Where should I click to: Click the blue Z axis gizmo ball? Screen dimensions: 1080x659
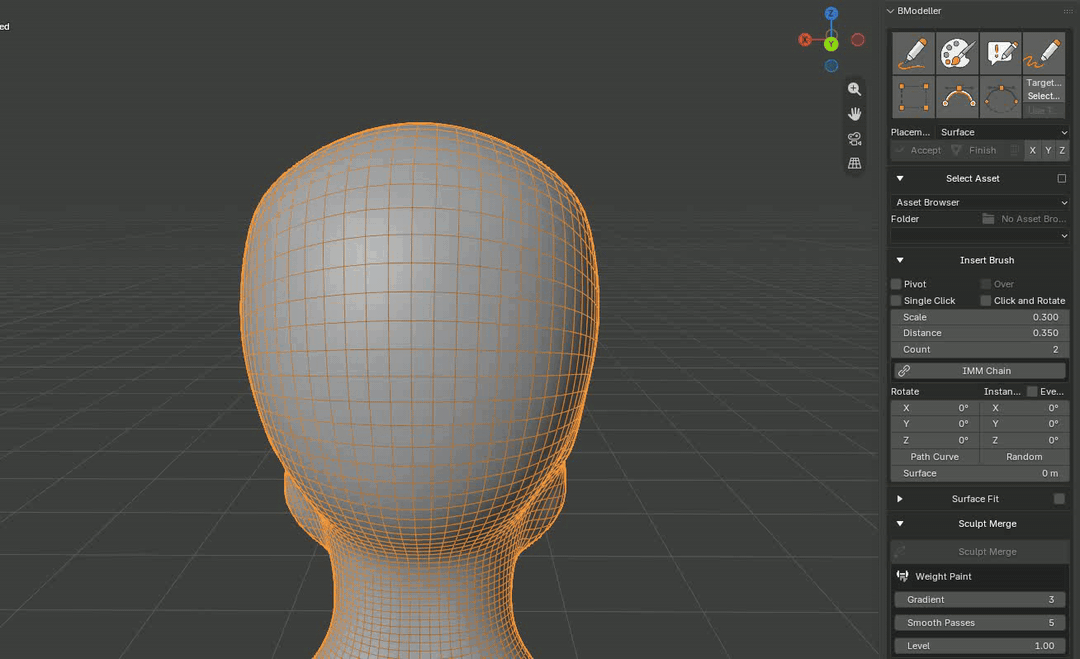pyautogui.click(x=831, y=13)
